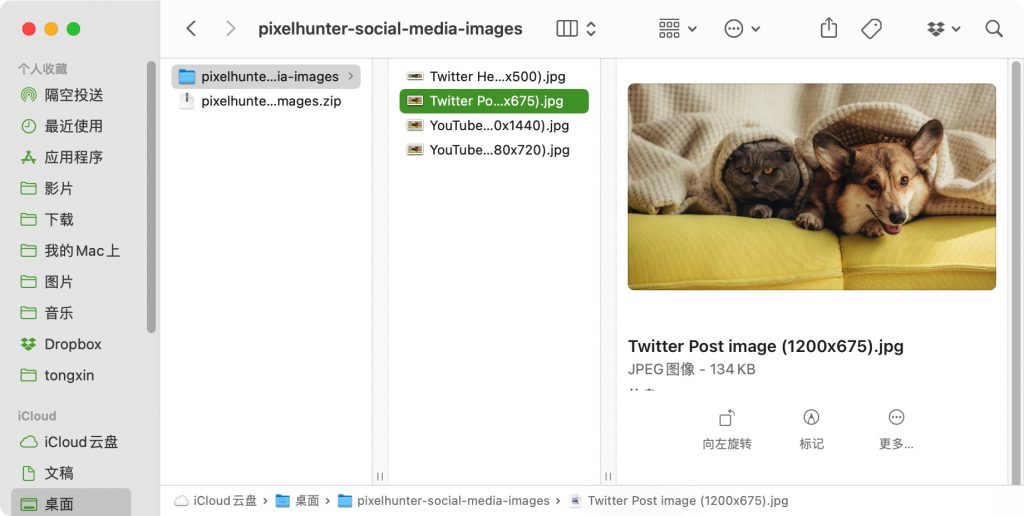Click the preview pane vertical scrollbar
The height and width of the screenshot is (516, 1024).
pyautogui.click(x=1016, y=272)
